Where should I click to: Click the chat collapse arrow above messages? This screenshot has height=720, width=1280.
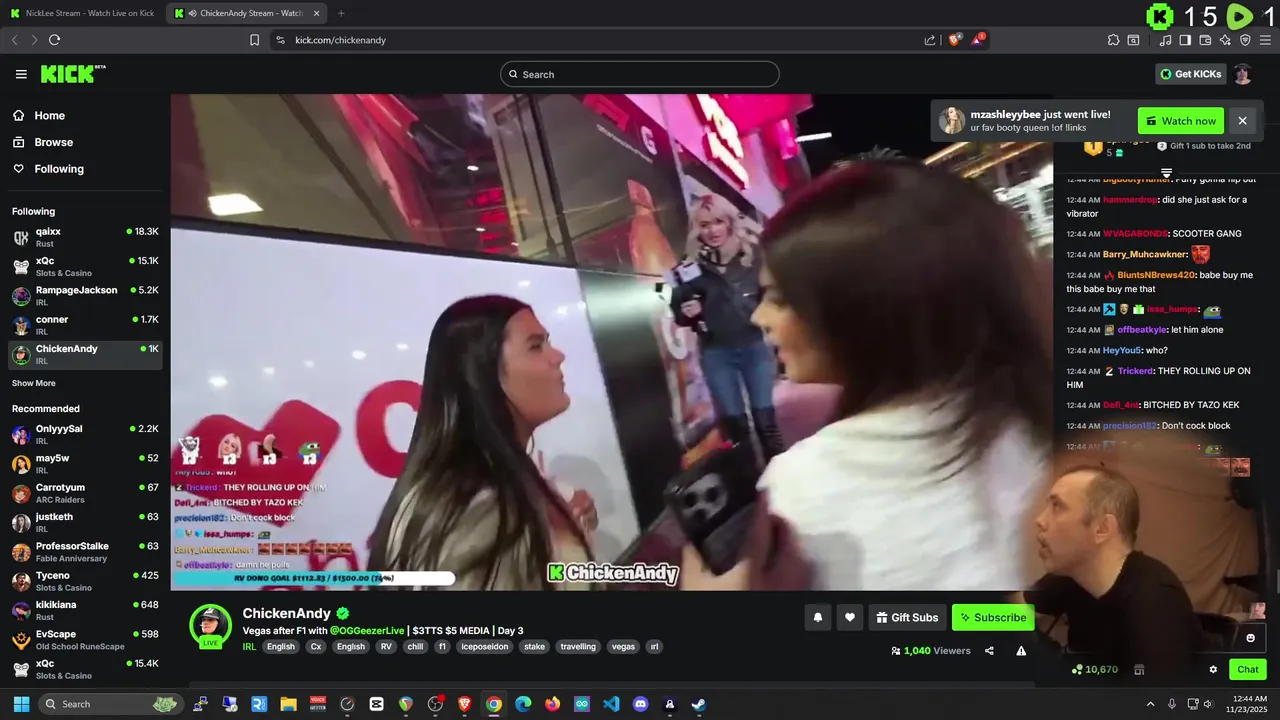1166,174
